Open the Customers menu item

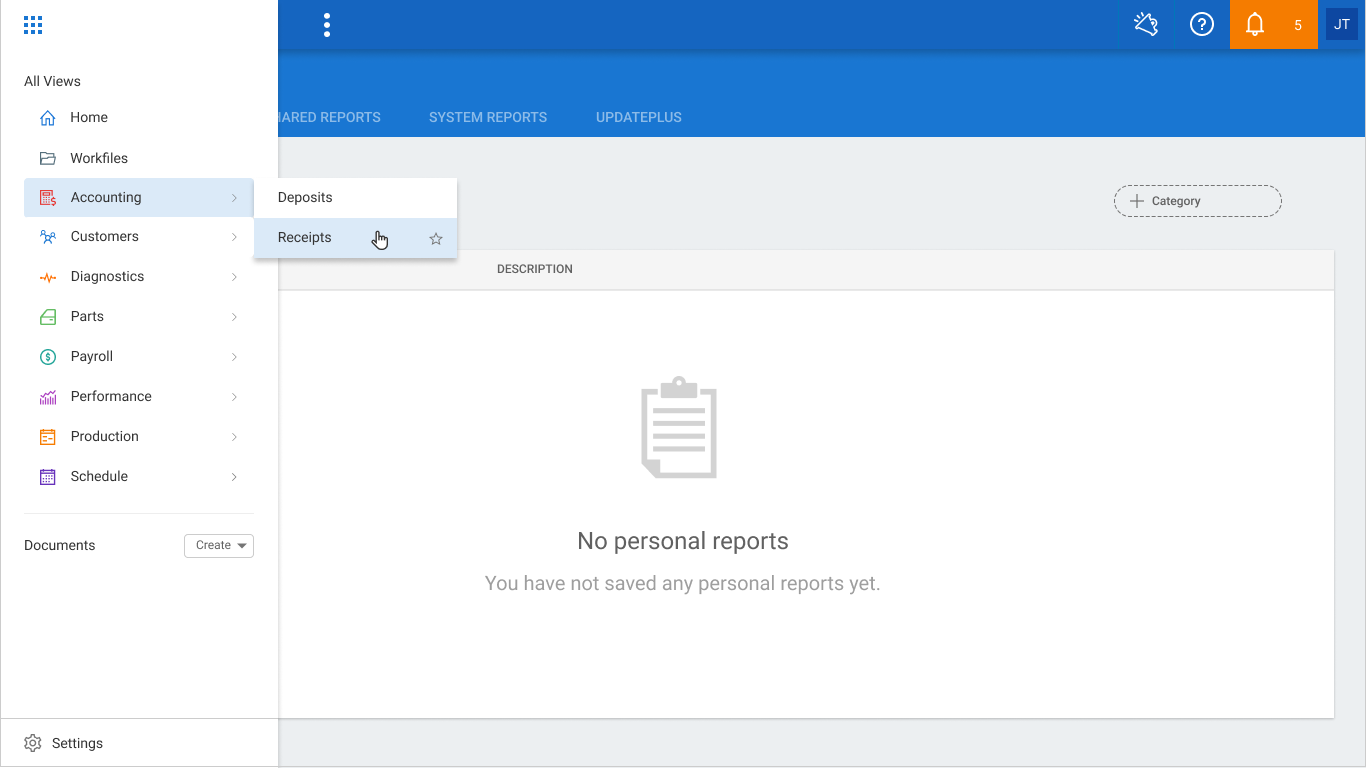point(139,237)
